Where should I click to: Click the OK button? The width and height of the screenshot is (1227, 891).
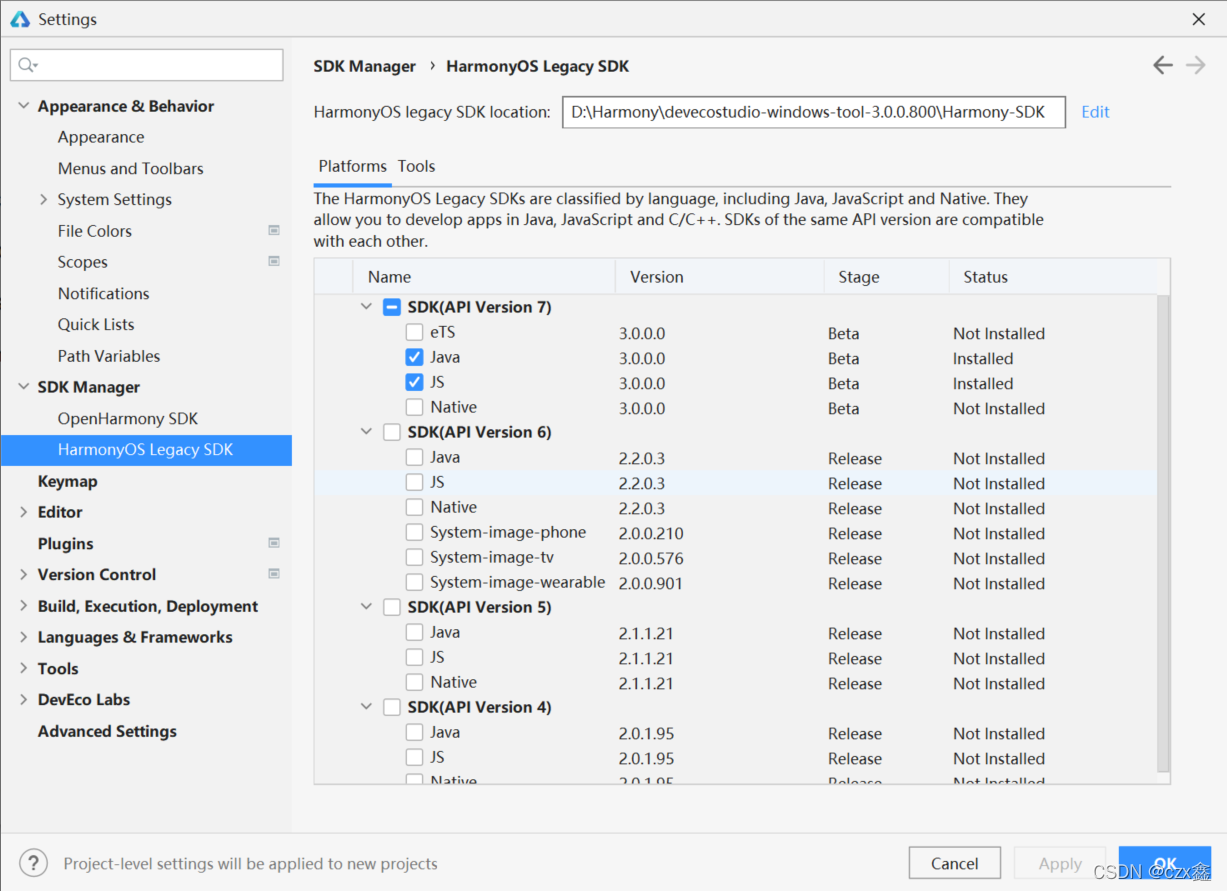1165,863
